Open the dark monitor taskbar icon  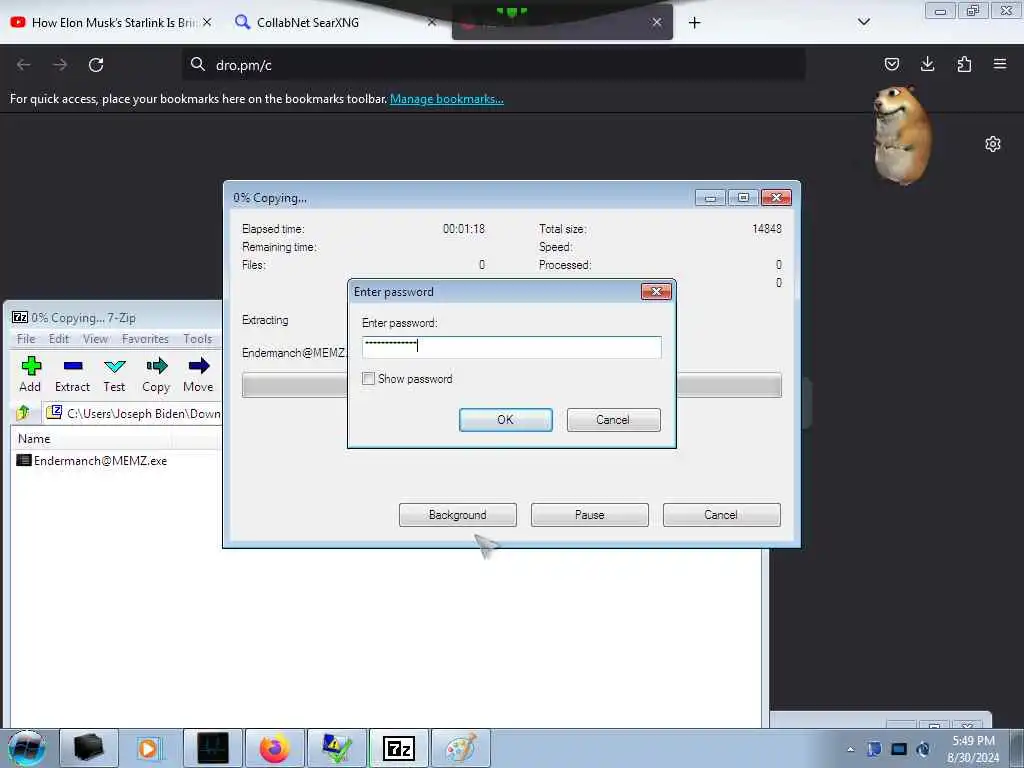pos(213,748)
